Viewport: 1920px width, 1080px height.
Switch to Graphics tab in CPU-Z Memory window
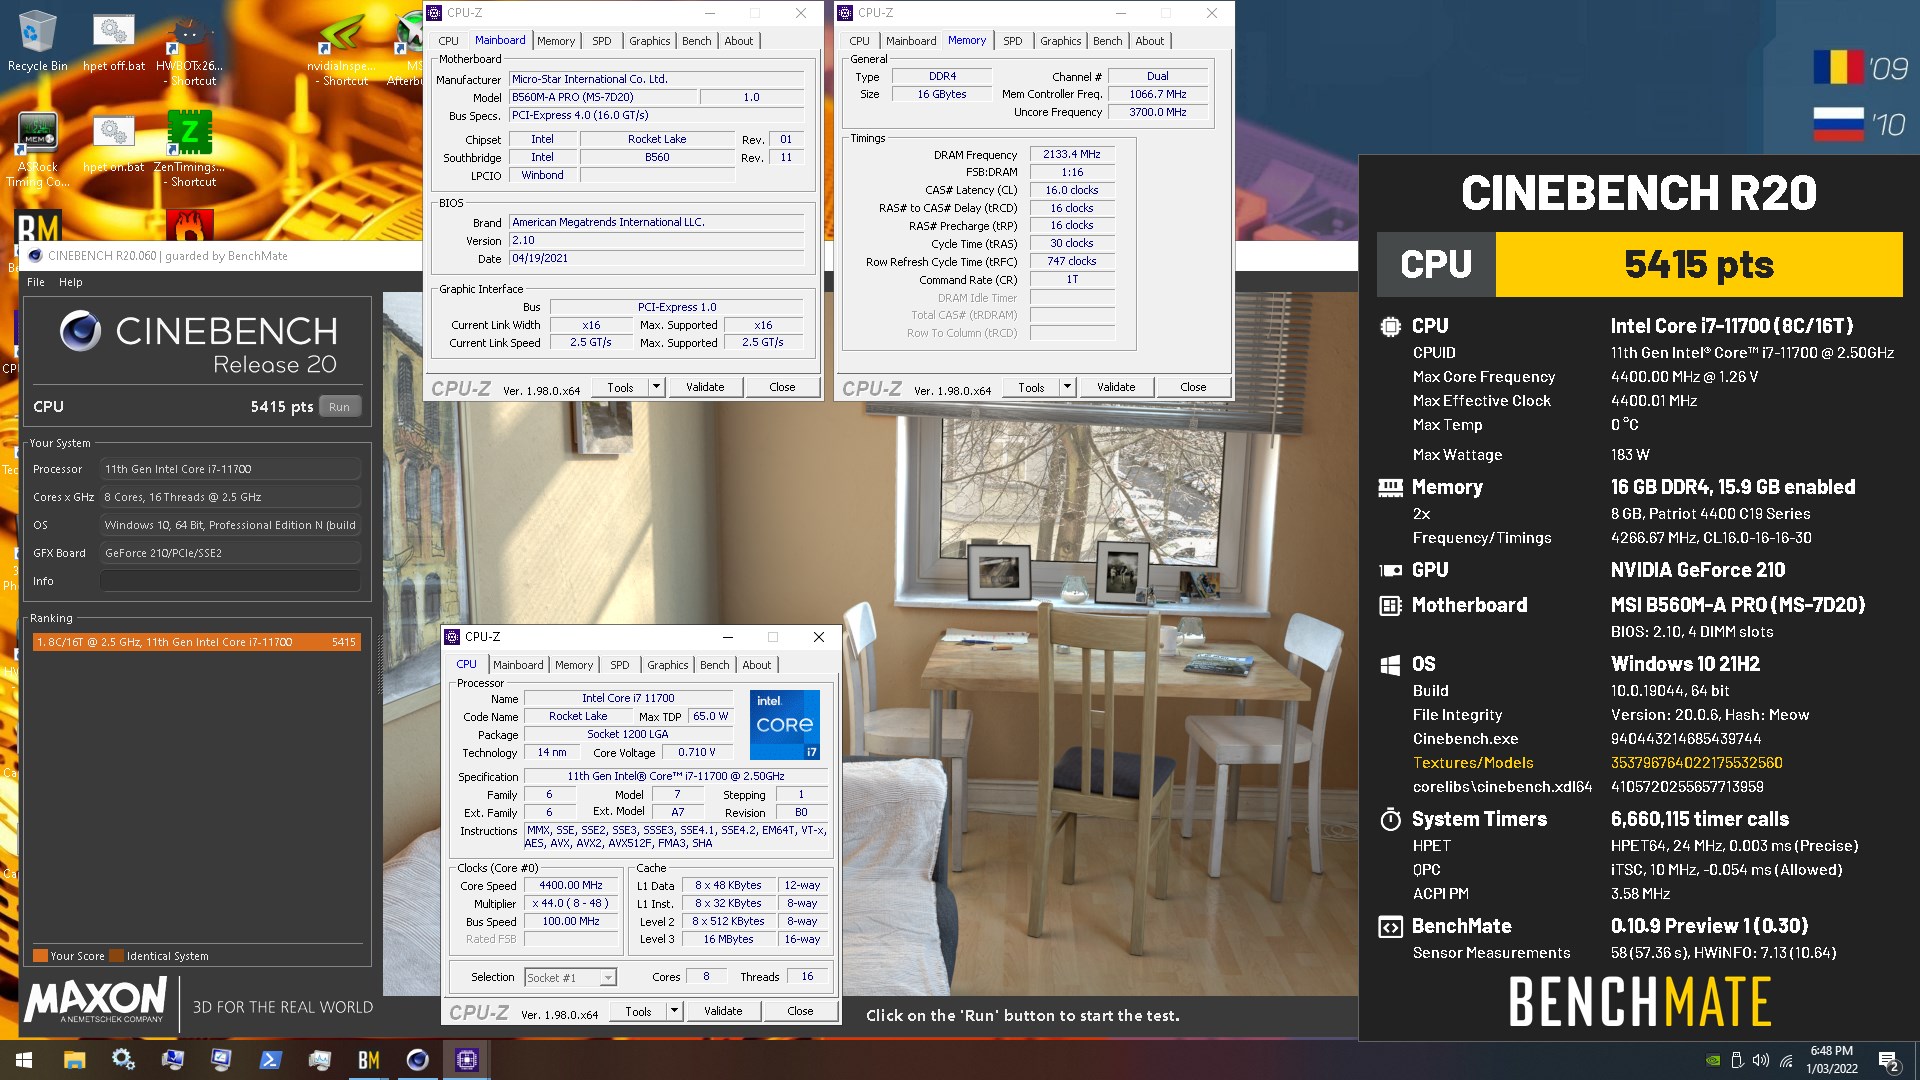tap(1060, 41)
